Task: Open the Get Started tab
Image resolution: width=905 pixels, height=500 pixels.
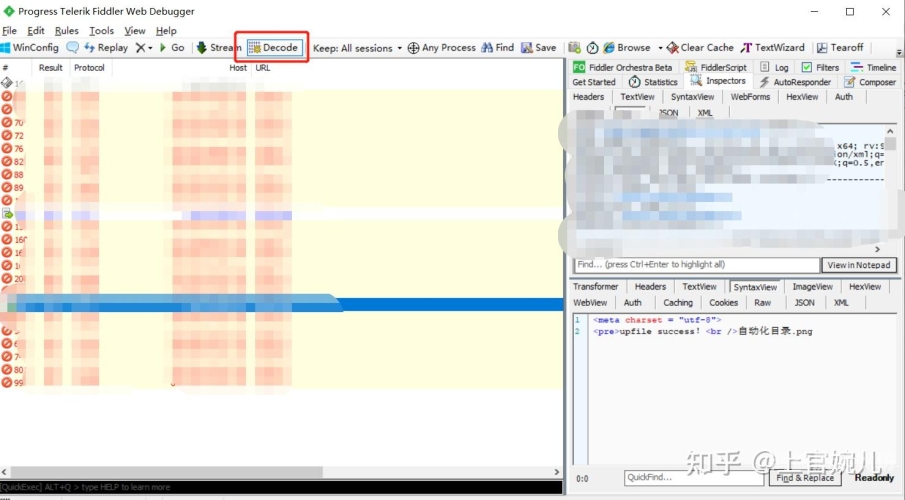Action: (x=594, y=82)
